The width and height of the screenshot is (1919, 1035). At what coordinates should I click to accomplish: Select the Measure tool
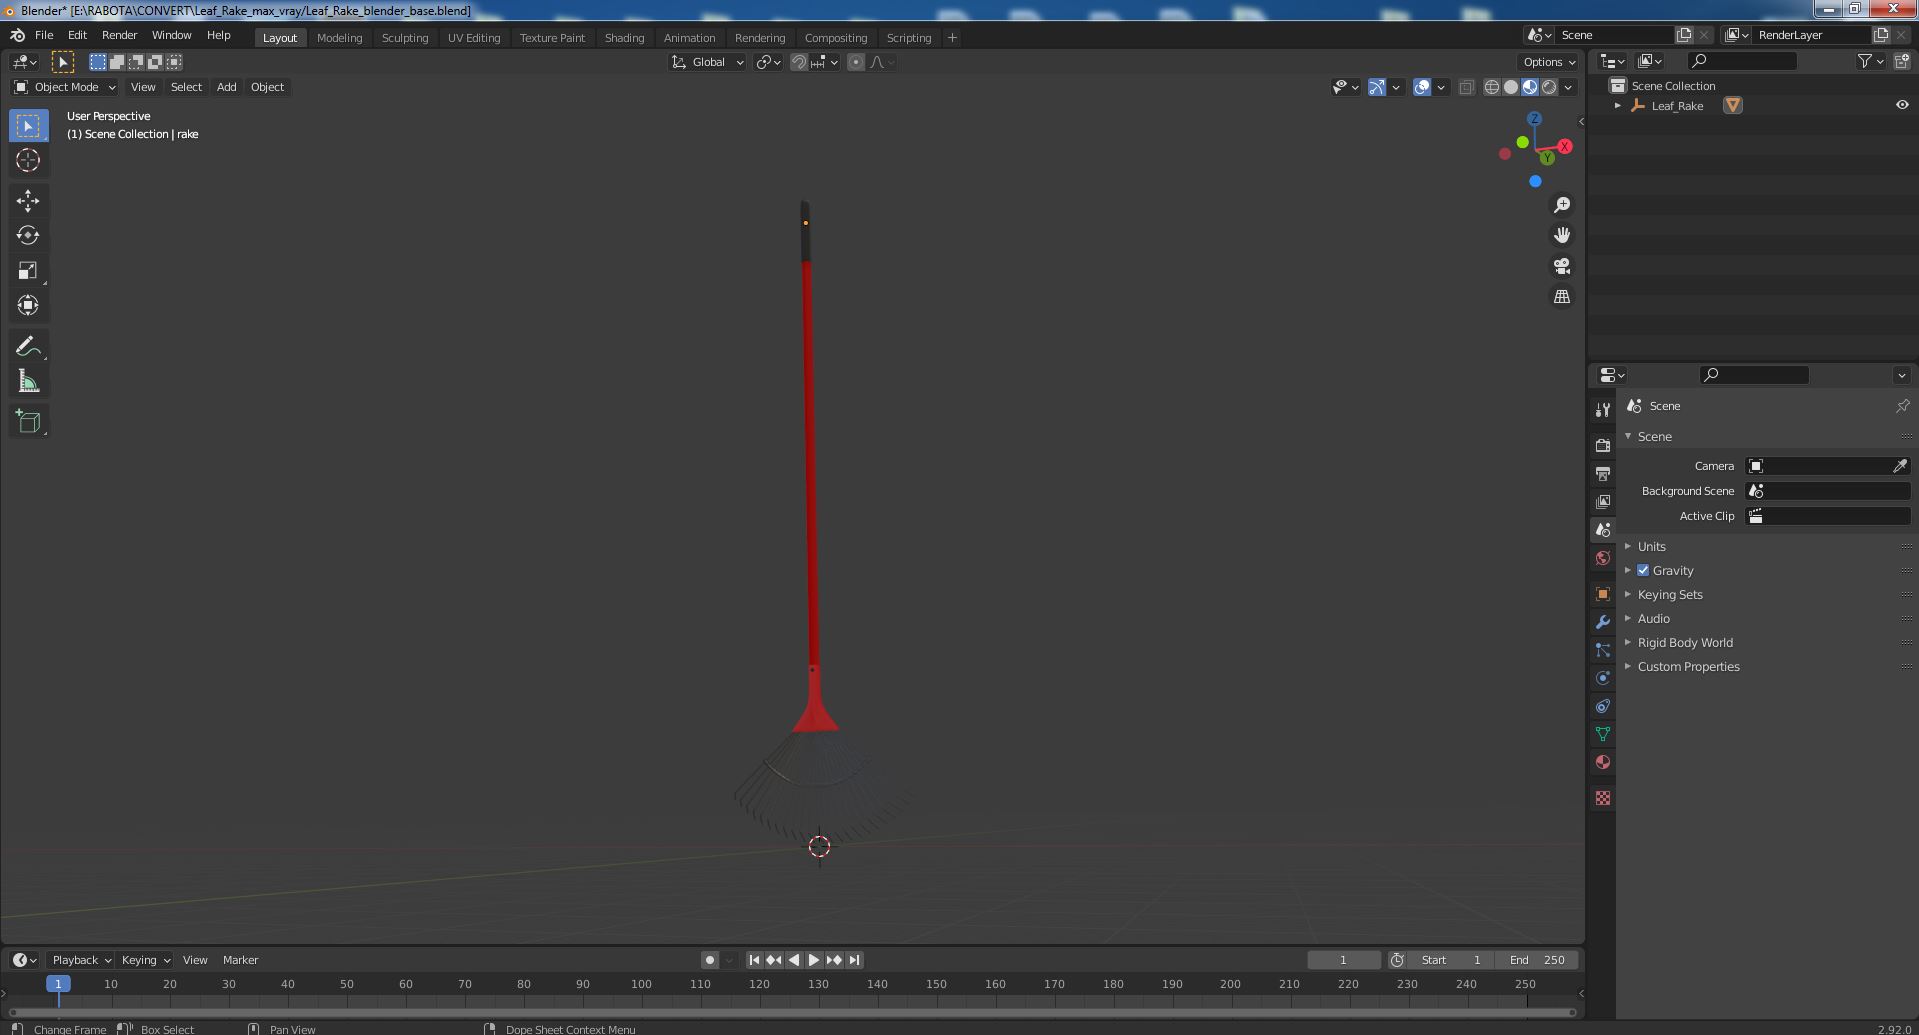28,381
